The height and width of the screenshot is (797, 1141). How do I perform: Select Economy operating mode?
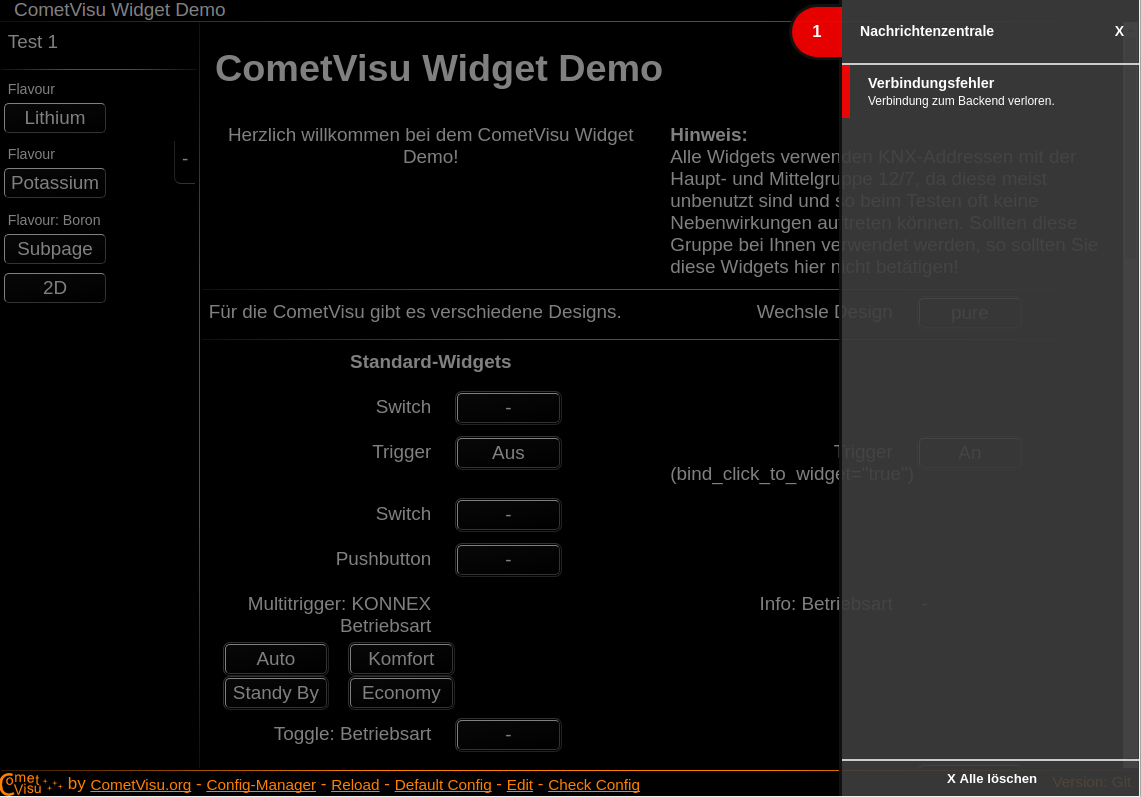[x=401, y=693]
